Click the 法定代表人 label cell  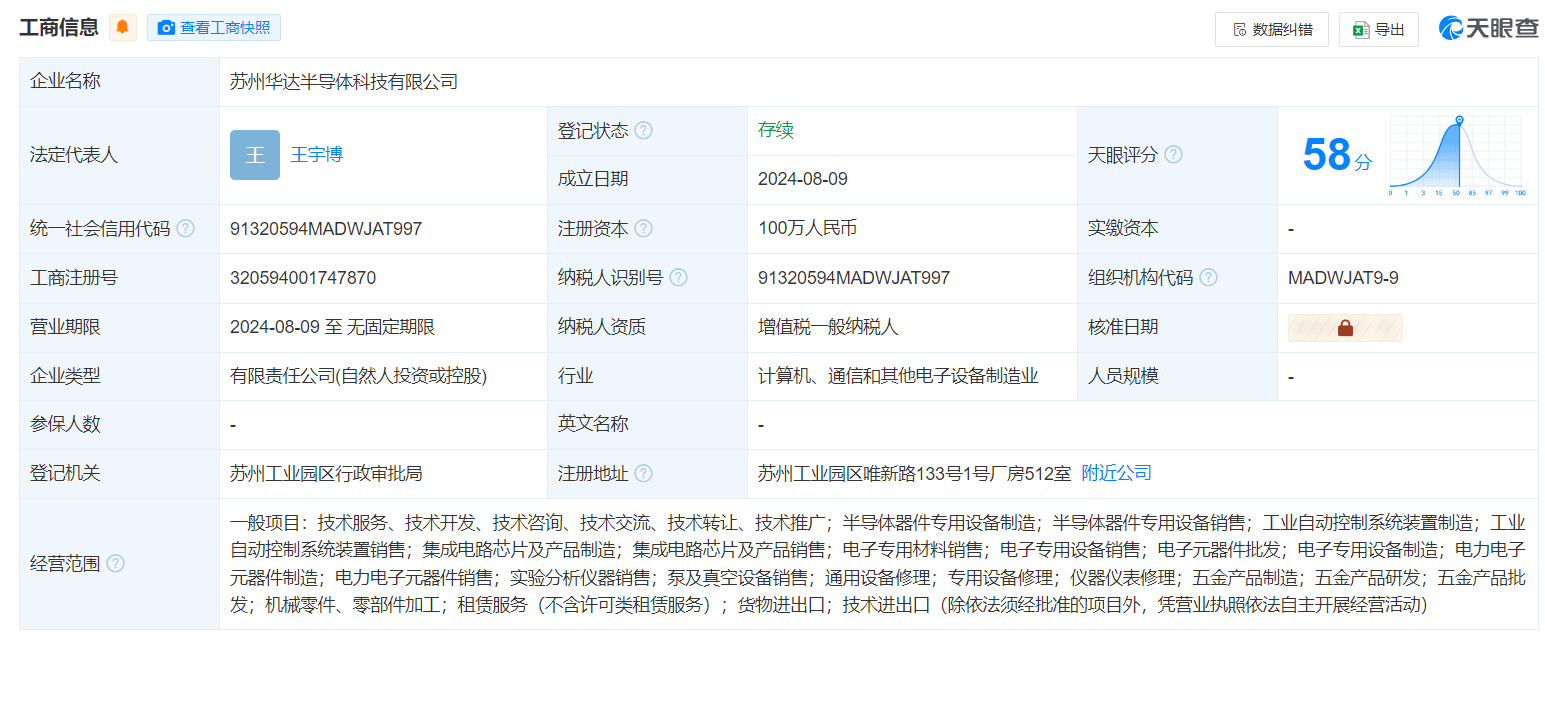click(x=120, y=155)
